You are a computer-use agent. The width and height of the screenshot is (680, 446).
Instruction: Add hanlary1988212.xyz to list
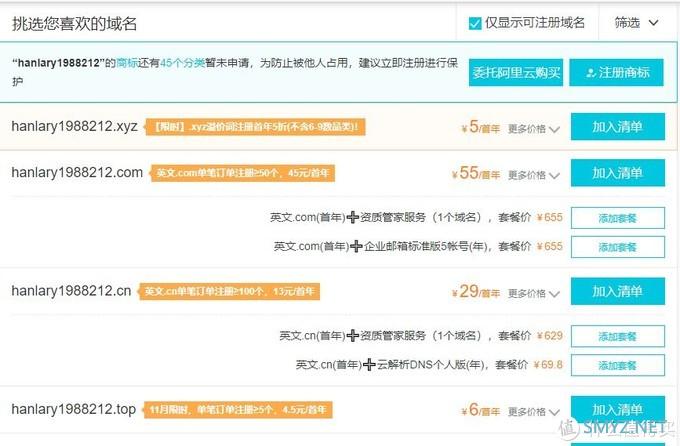pyautogui.click(x=618, y=127)
